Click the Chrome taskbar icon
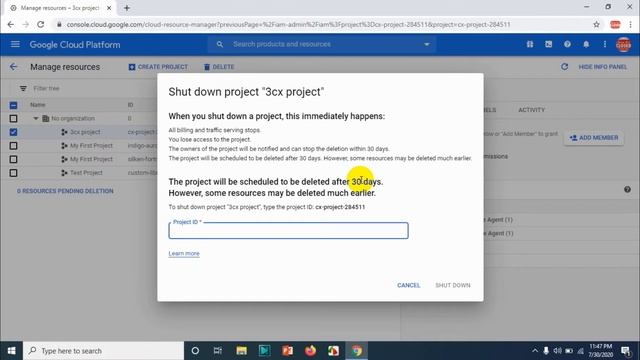The height and width of the screenshot is (360, 640). point(357,351)
